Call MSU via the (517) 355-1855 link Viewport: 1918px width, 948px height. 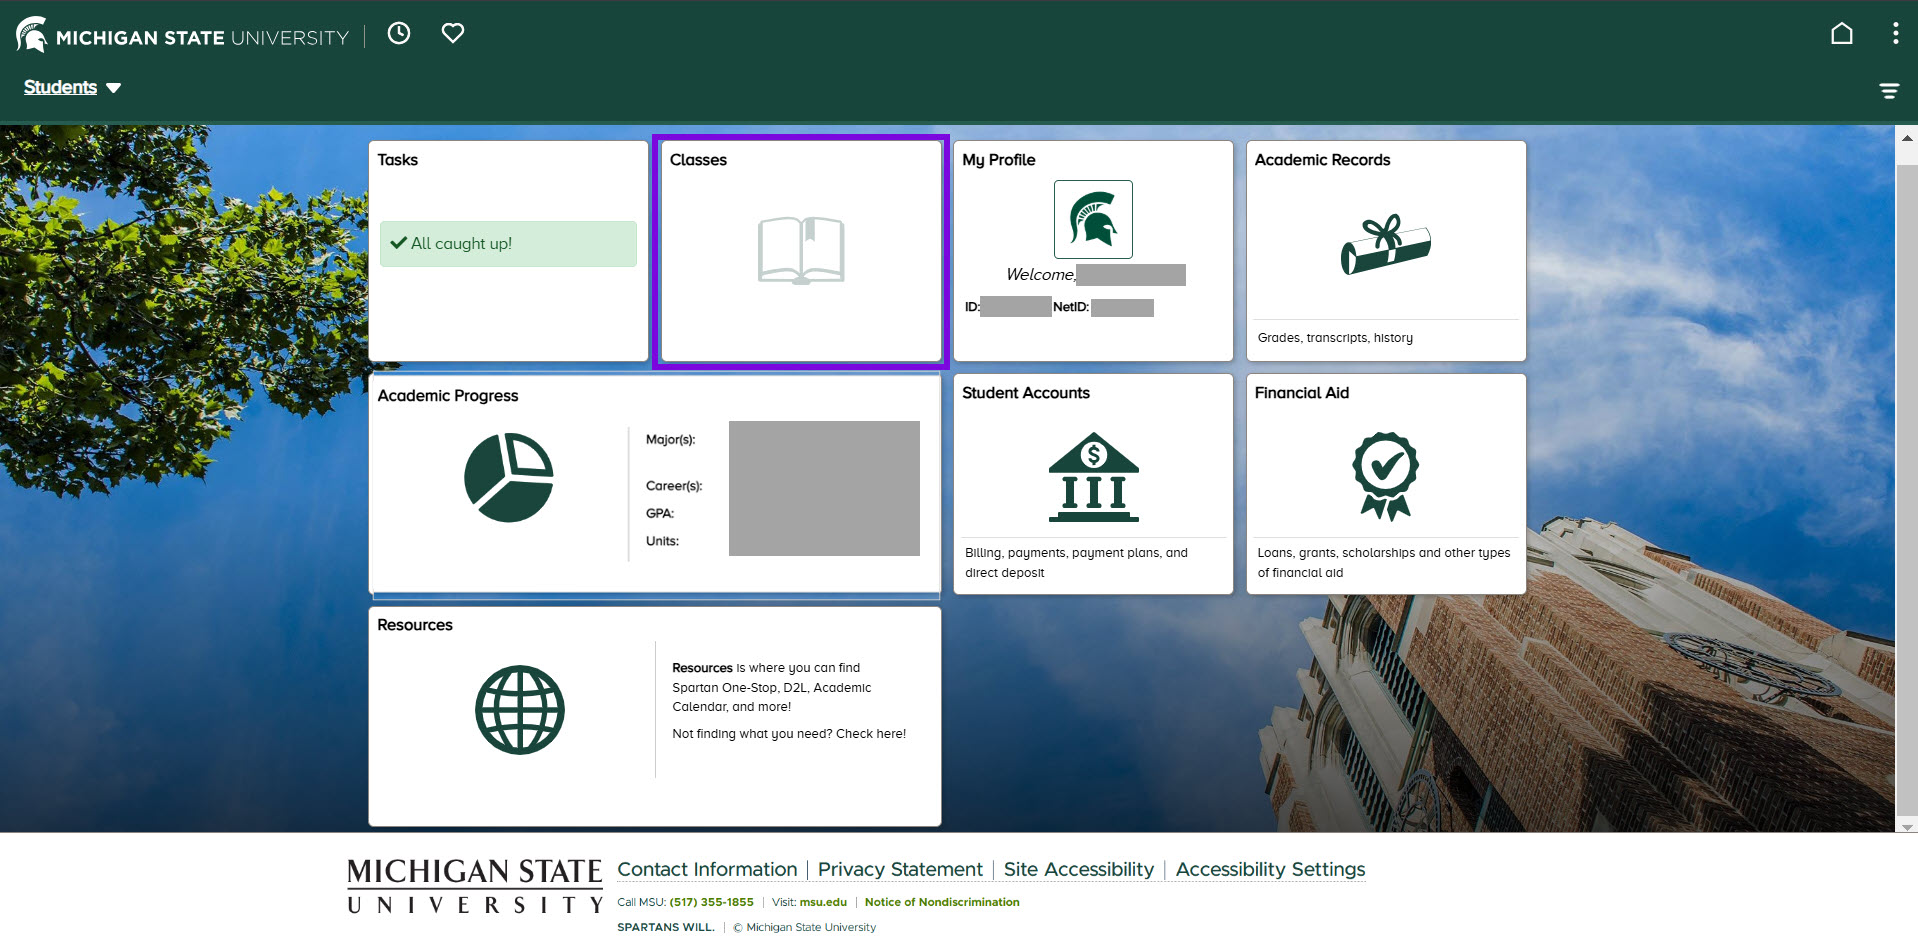(x=711, y=902)
